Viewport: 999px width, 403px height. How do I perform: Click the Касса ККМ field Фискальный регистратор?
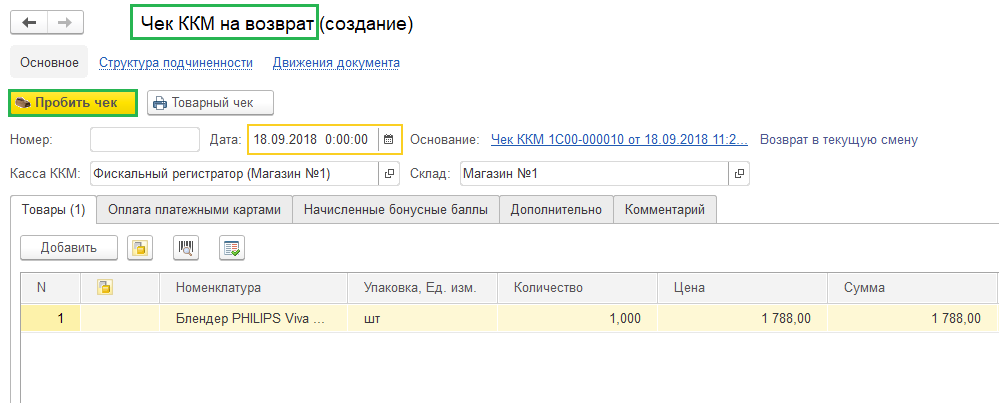234,173
